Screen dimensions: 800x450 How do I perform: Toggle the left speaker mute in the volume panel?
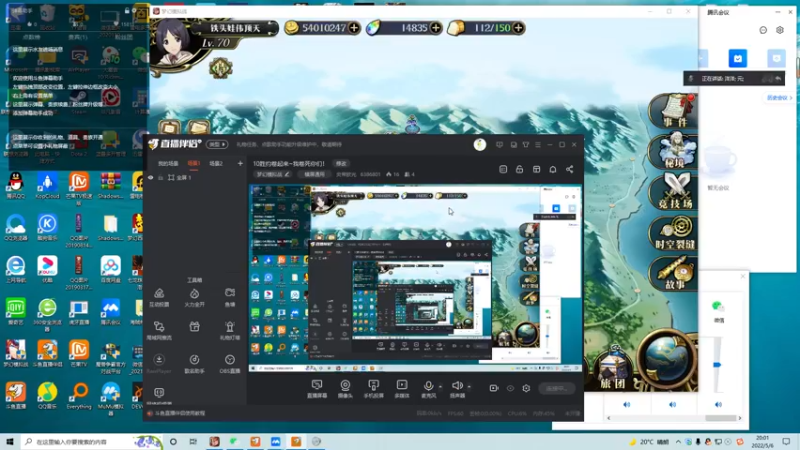pyautogui.click(x=627, y=405)
